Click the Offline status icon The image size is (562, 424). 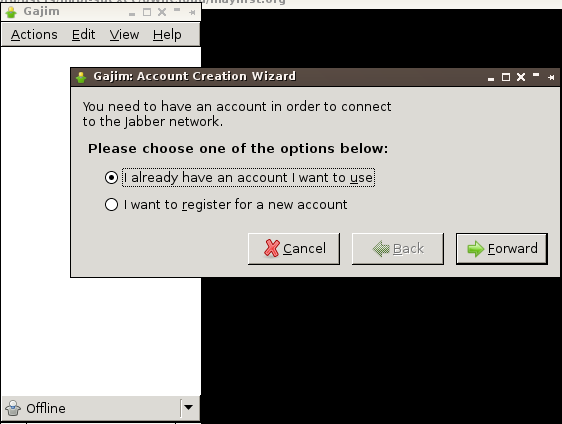13,408
